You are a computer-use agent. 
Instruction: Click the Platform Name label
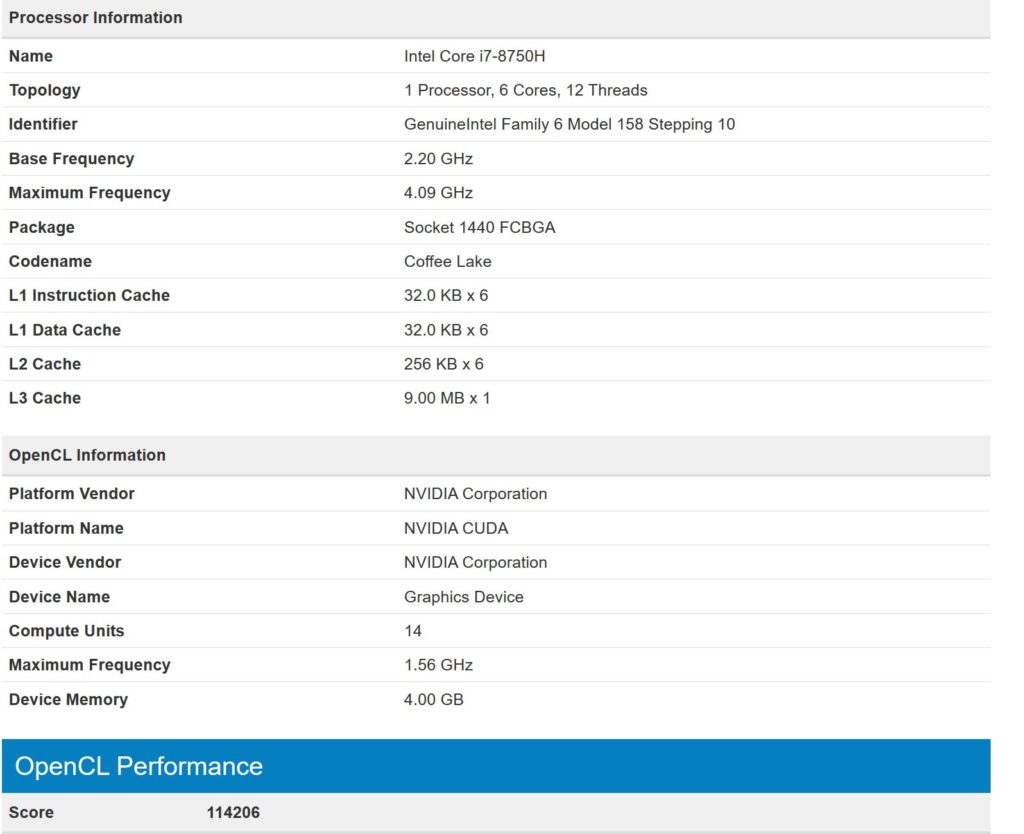[66, 528]
